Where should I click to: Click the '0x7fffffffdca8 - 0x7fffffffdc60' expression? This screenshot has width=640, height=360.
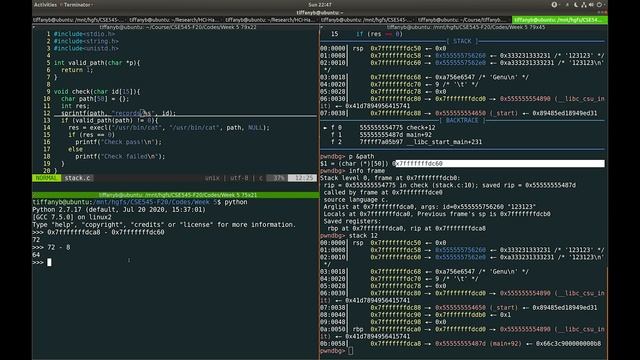[106, 232]
